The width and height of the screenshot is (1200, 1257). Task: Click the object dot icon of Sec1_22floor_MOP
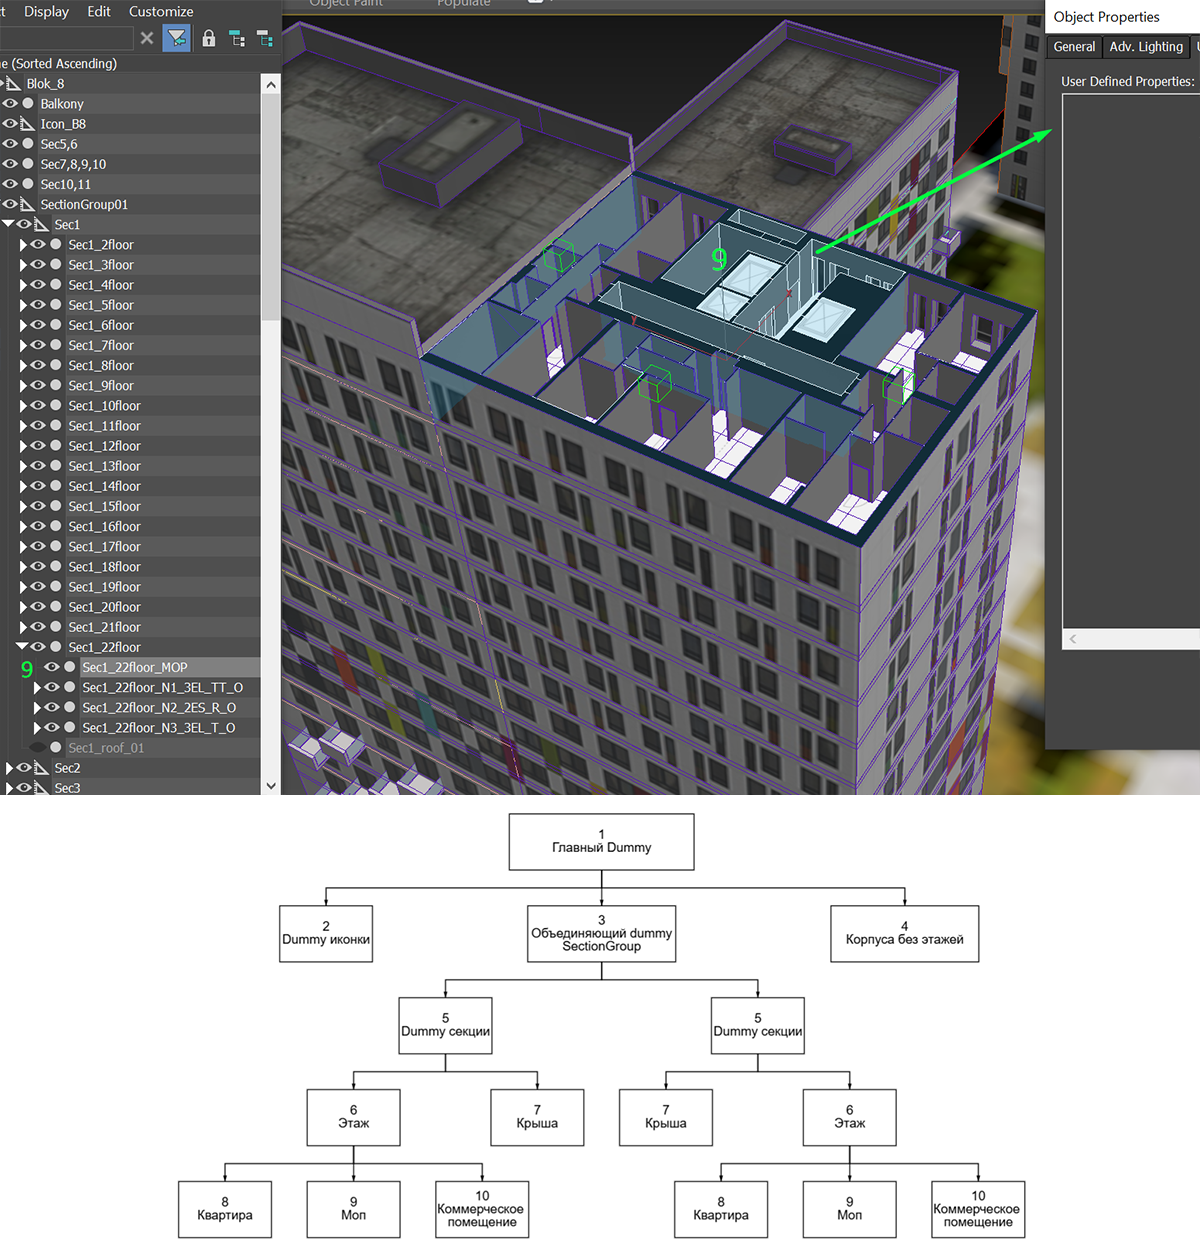pyautogui.click(x=70, y=667)
